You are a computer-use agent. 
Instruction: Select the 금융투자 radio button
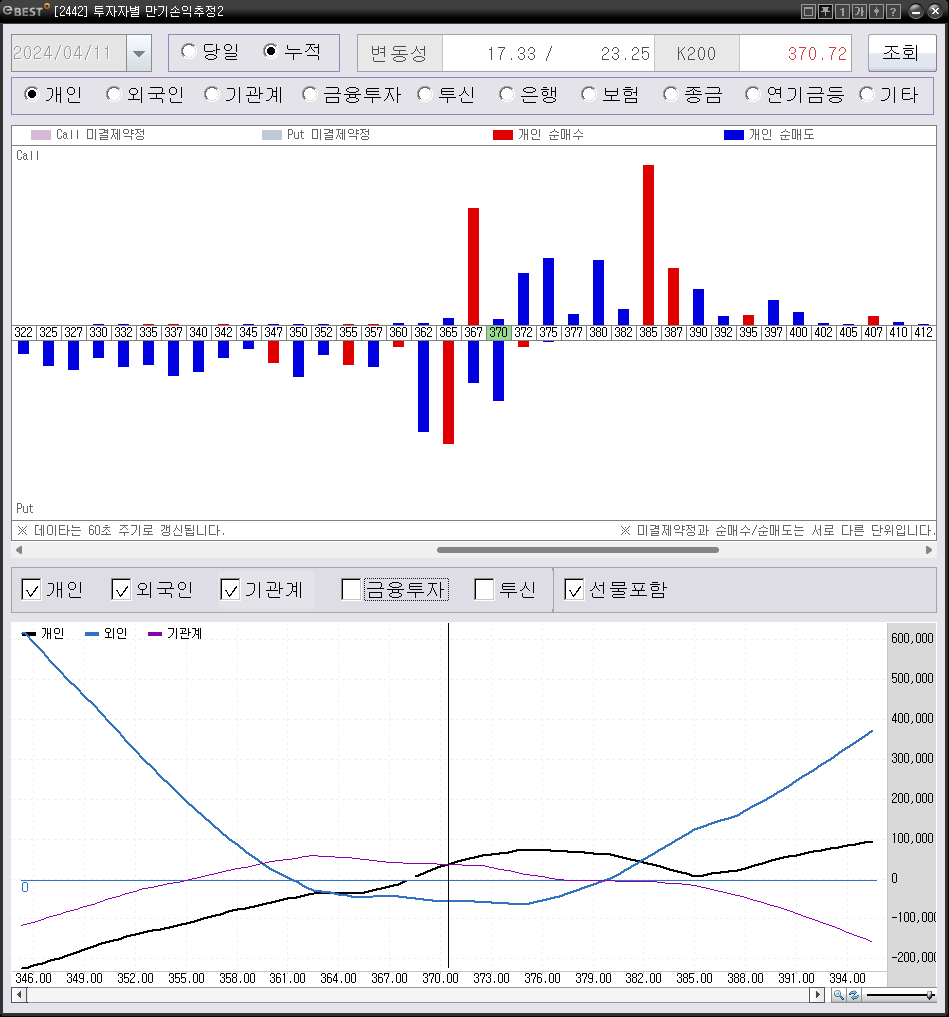point(310,95)
